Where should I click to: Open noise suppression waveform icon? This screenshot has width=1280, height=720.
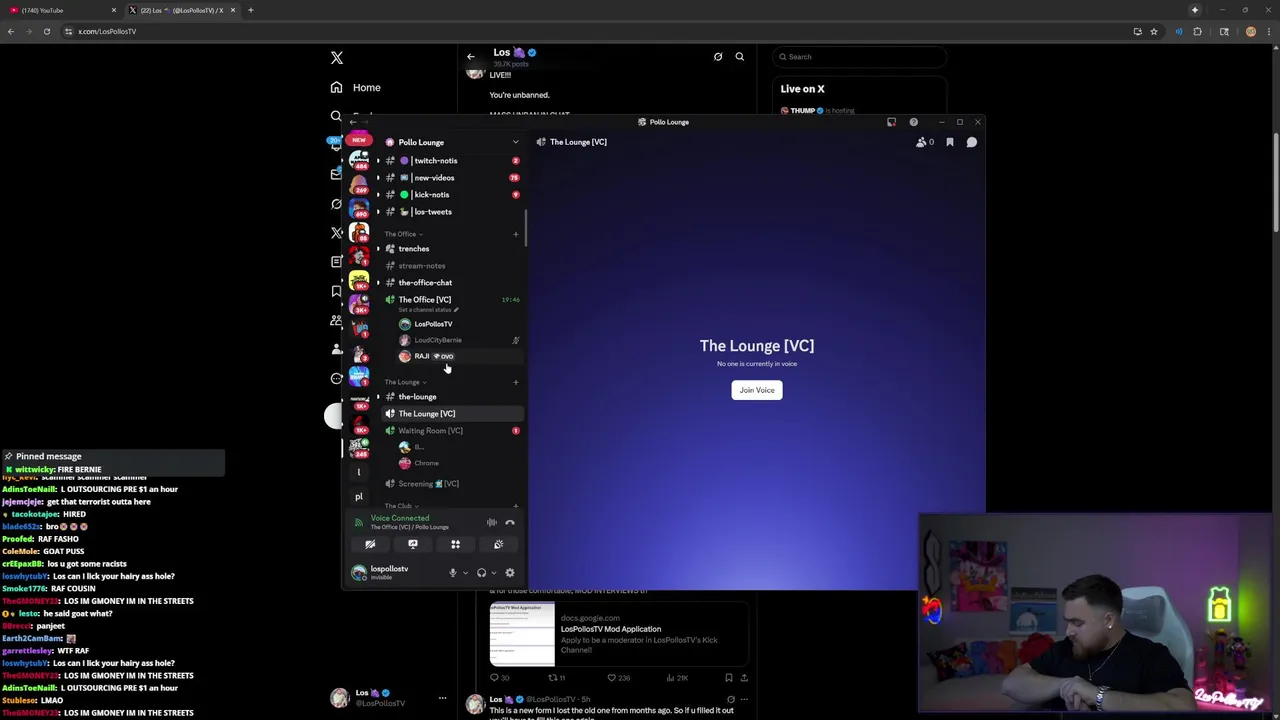pyautogui.click(x=491, y=522)
